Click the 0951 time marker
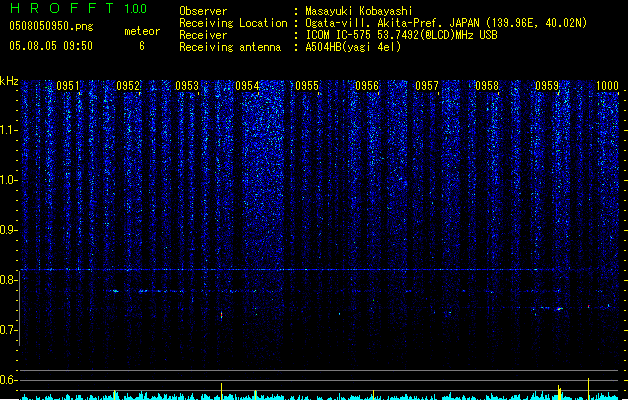Screen dimensions: 629x400 (68, 86)
